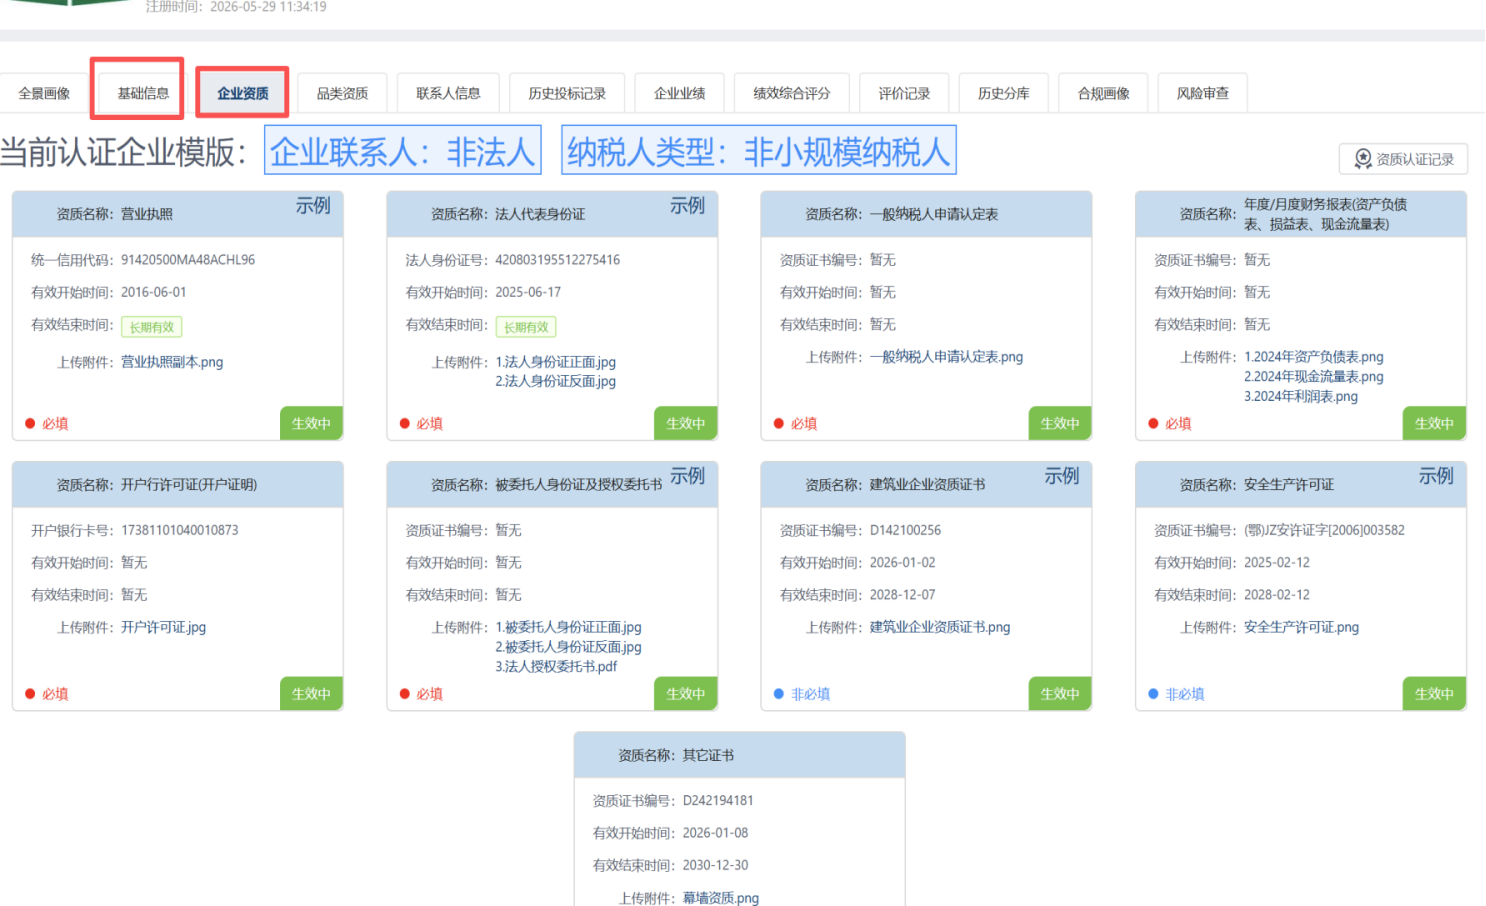Click the 其它证书 card header
1486x906 pixels.
pos(739,755)
